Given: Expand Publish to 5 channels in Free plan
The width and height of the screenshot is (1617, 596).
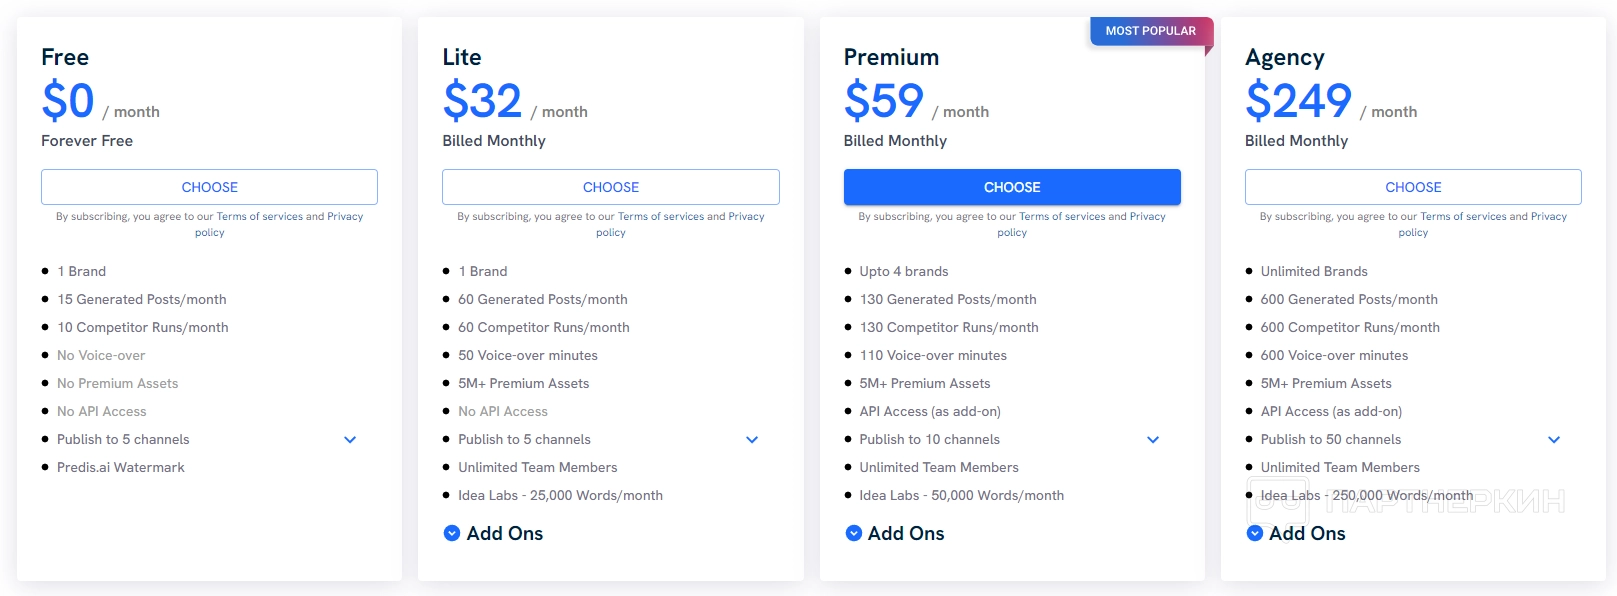Looking at the screenshot, I should tap(350, 440).
